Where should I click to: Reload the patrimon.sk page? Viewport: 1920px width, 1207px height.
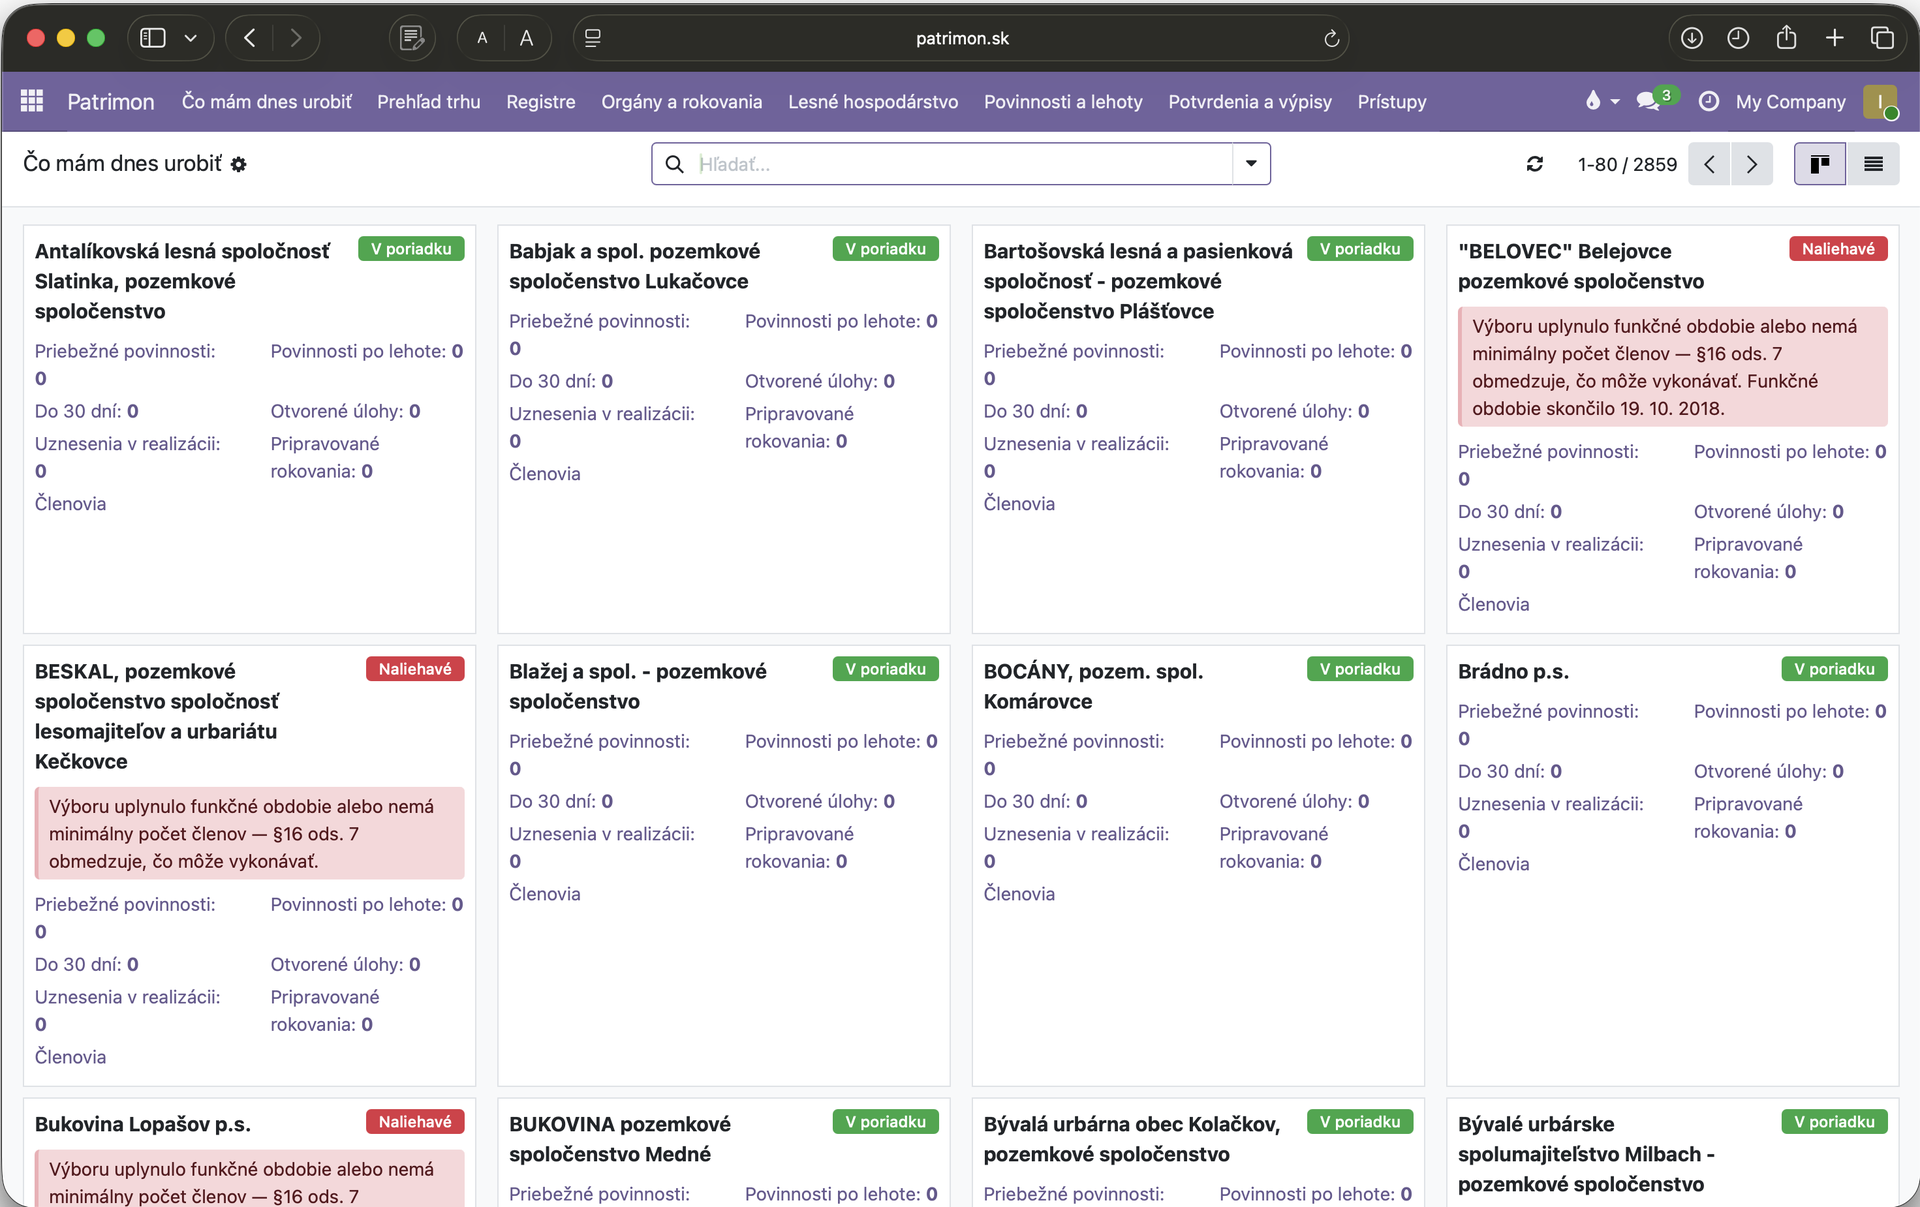1331,38
